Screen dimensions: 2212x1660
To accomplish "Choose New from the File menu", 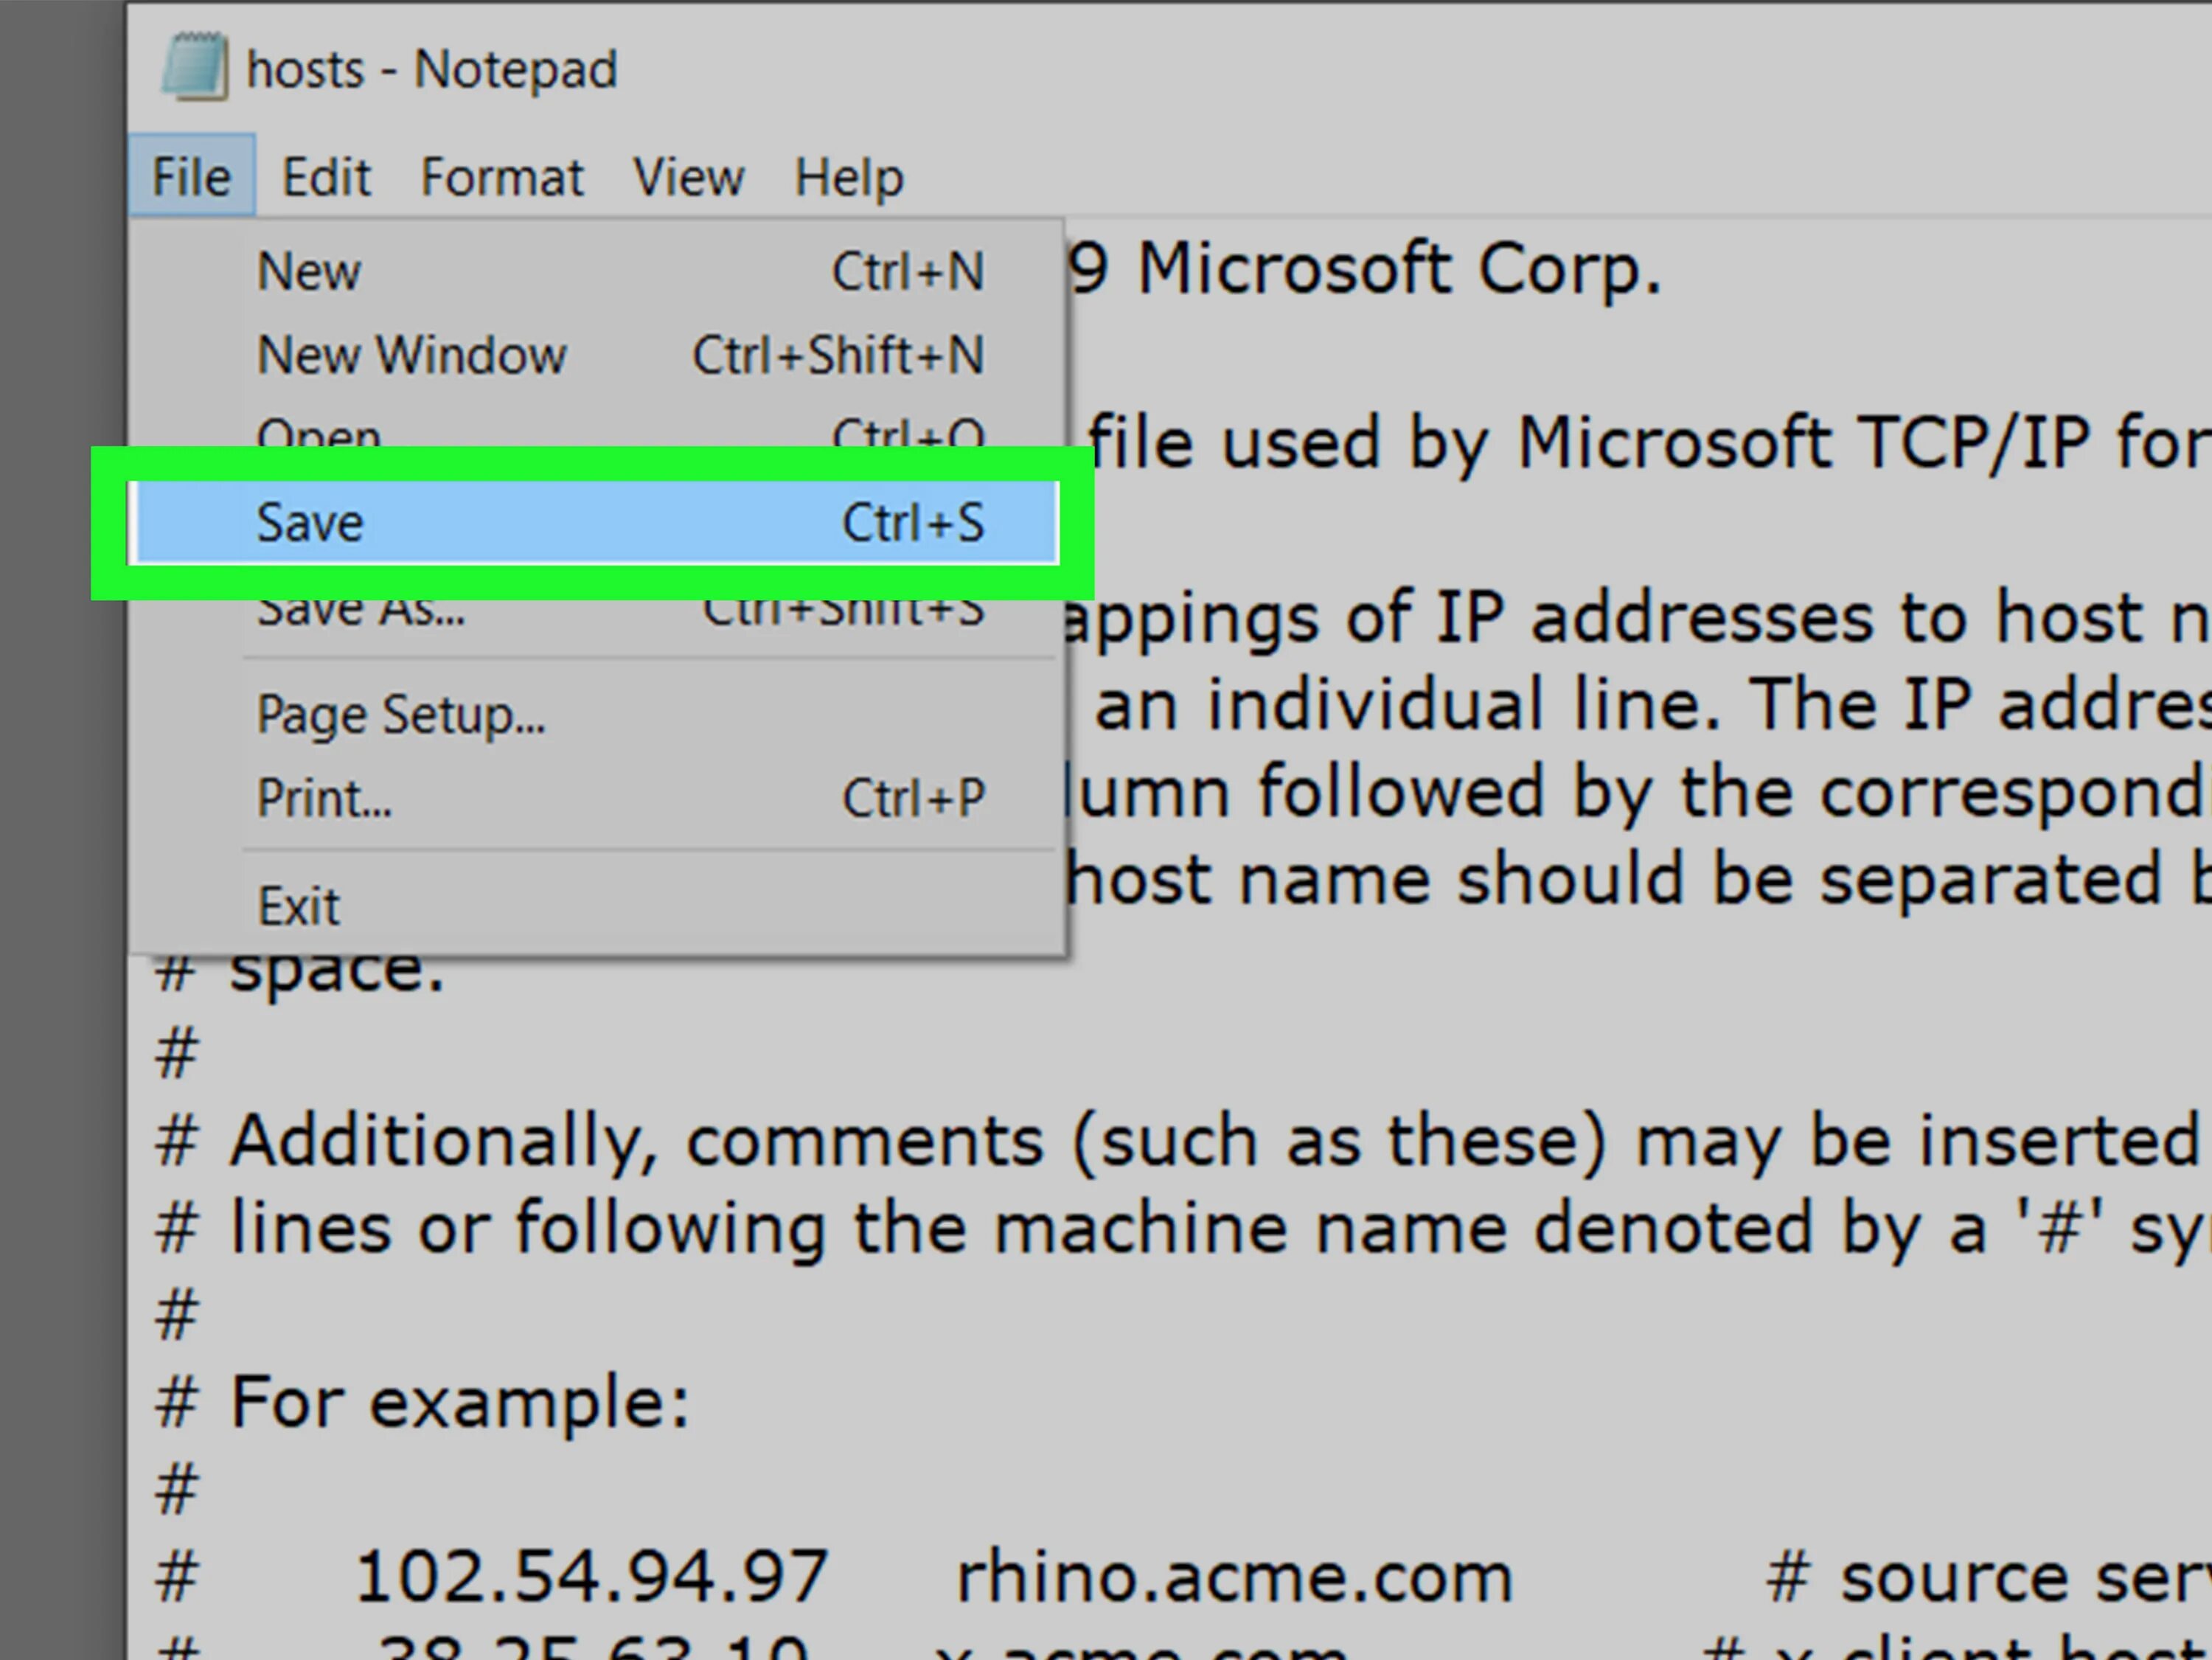I will [x=308, y=271].
